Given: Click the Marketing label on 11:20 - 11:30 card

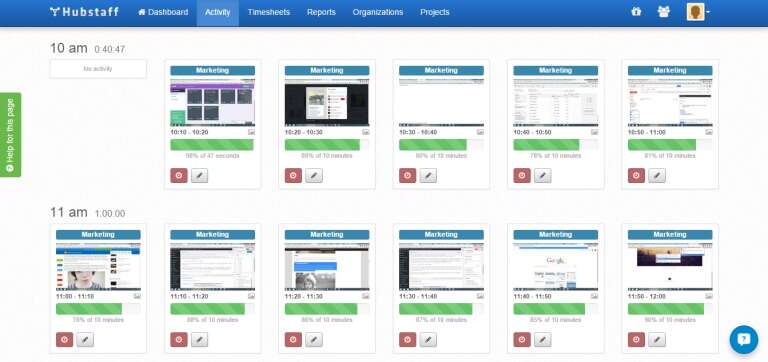Looking at the screenshot, I should coord(327,235).
